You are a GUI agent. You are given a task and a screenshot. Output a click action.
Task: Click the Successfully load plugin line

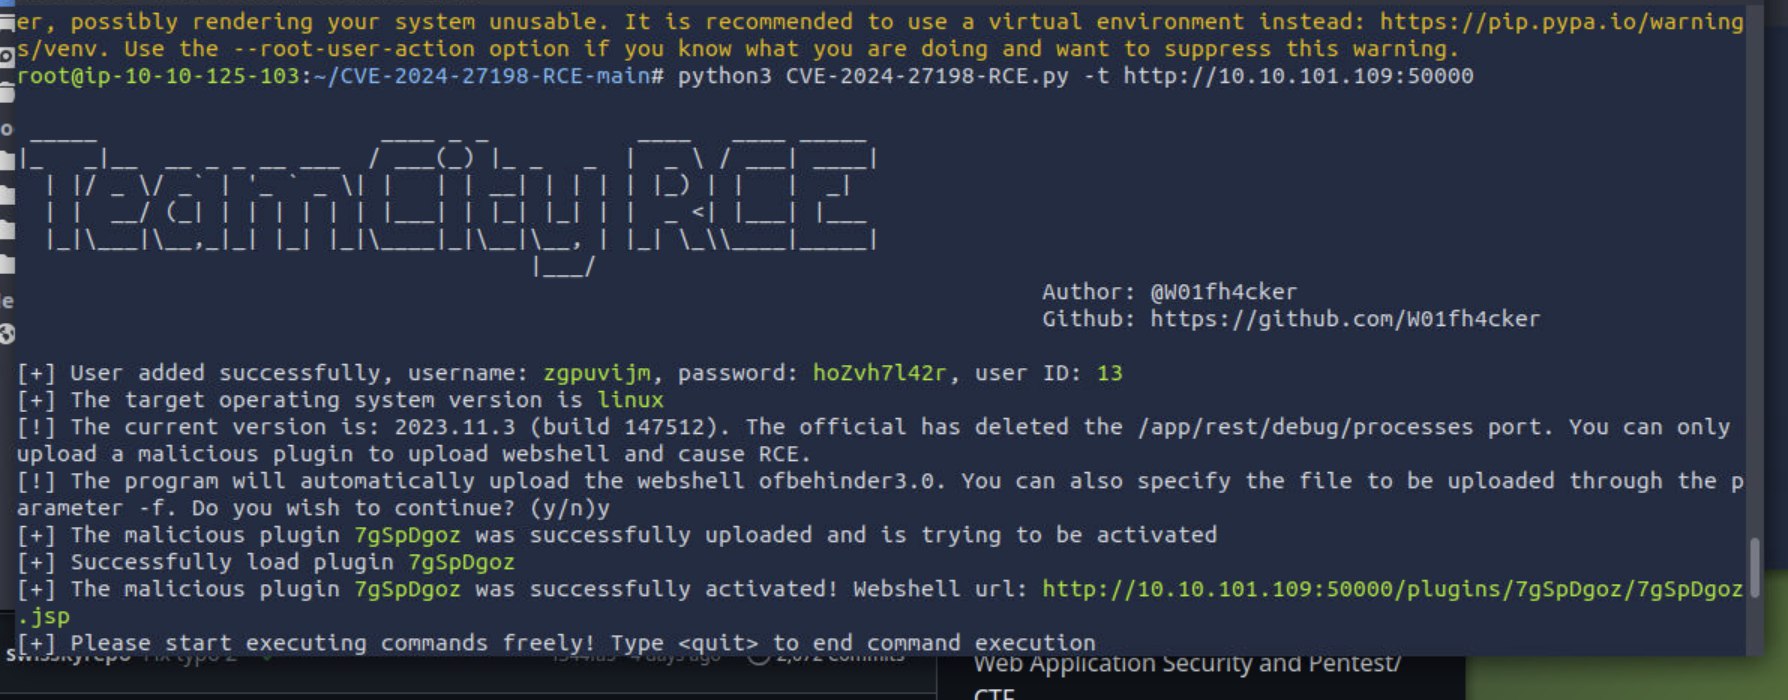point(266,562)
